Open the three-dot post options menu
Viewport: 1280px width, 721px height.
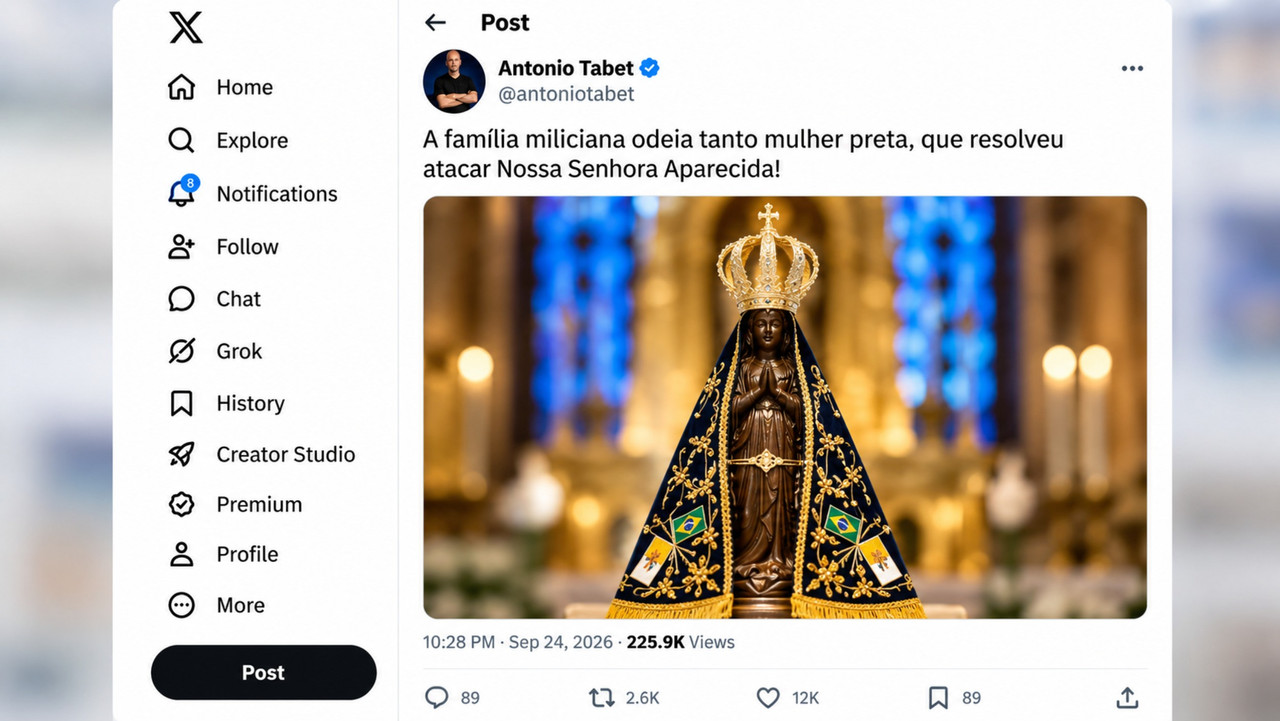1132,68
